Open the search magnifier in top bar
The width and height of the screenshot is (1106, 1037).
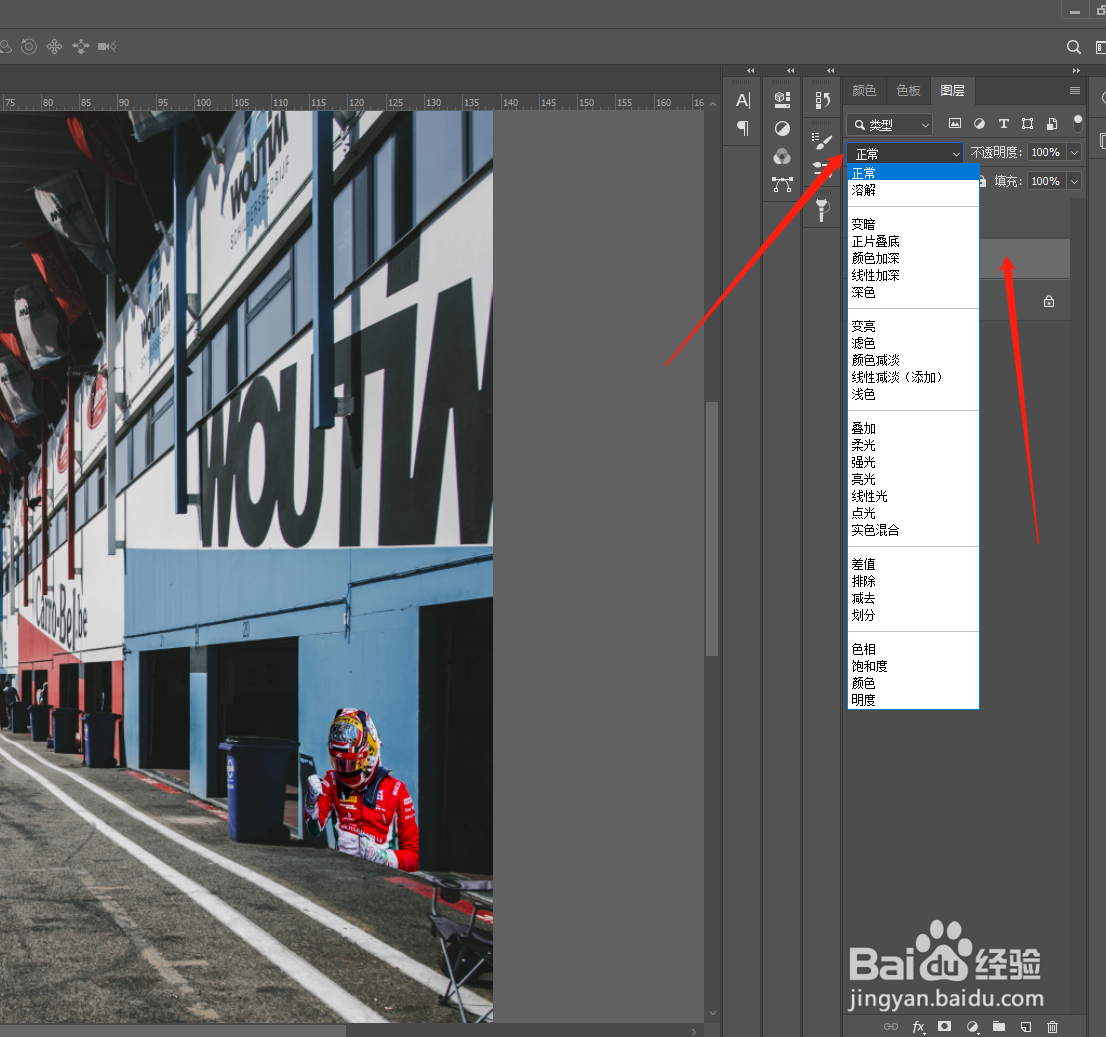1074,47
